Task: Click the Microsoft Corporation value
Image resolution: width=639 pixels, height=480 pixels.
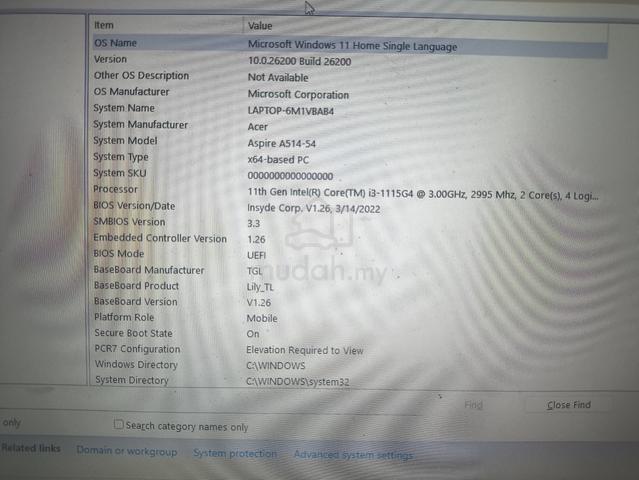Action: coord(298,95)
